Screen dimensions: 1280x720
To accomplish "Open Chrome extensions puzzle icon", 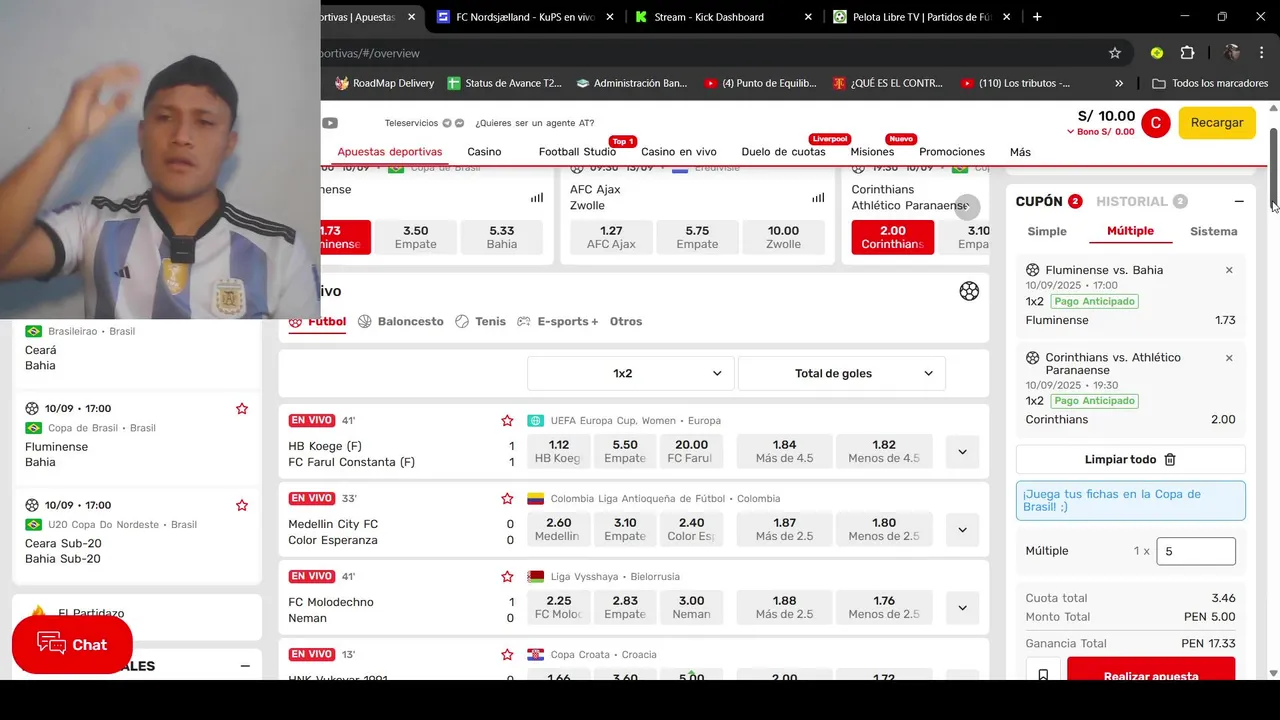I will pos(1188,53).
